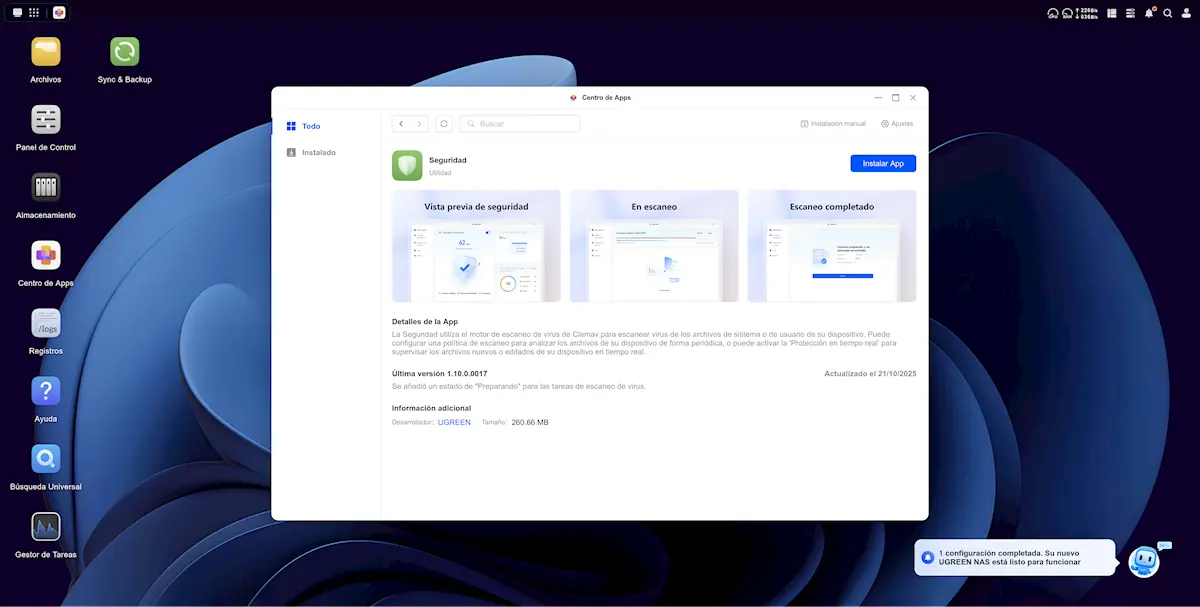The height and width of the screenshot is (607, 1200).
Task: Open the app grid launcher in top bar
Action: [34, 13]
